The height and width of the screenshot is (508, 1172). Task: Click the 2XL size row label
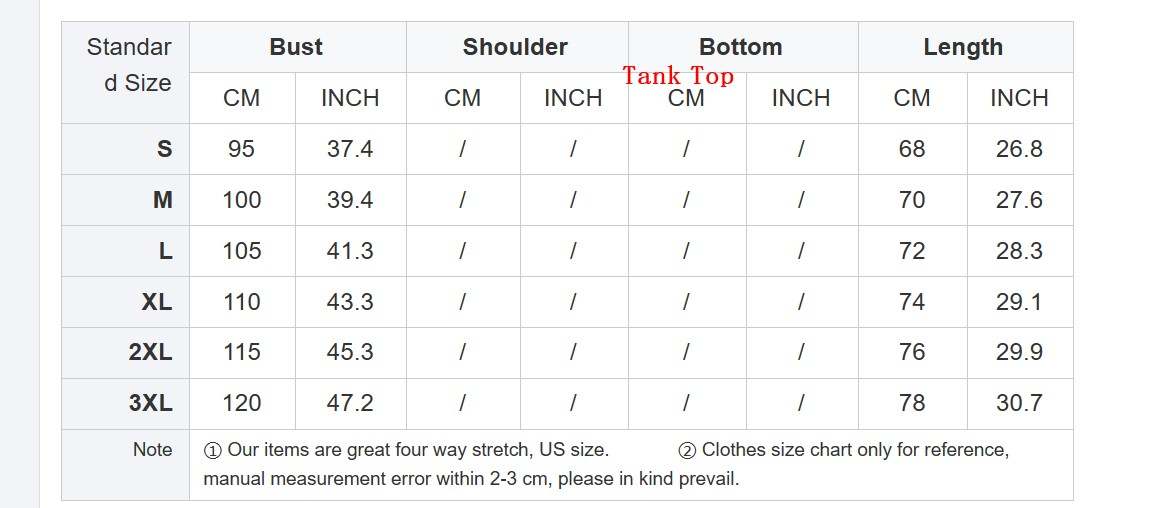tap(151, 352)
